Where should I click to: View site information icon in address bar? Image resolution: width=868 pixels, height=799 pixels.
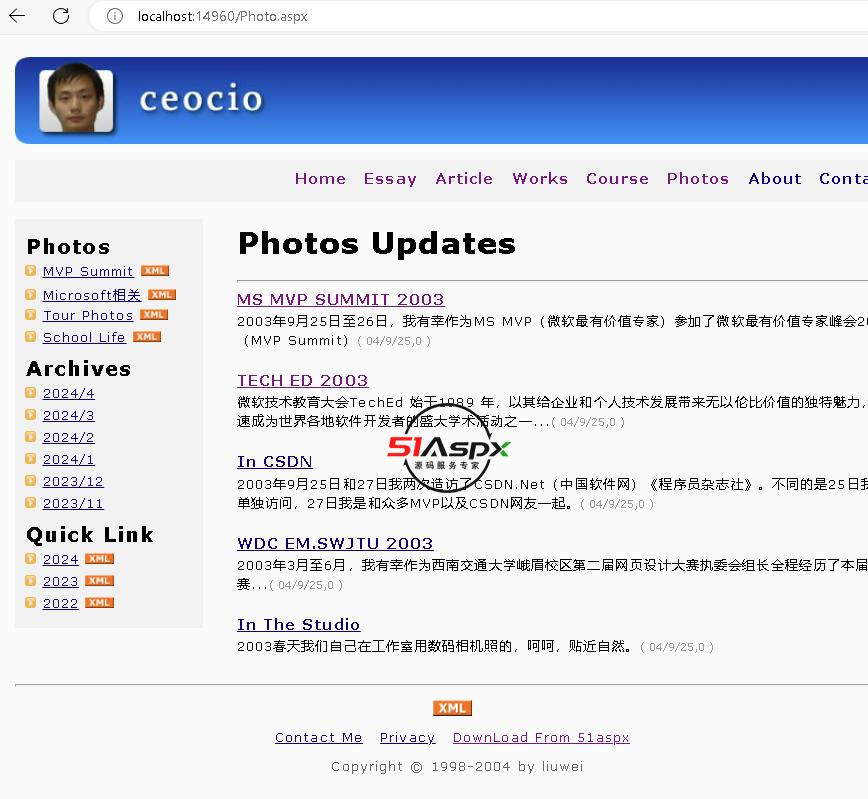point(115,16)
